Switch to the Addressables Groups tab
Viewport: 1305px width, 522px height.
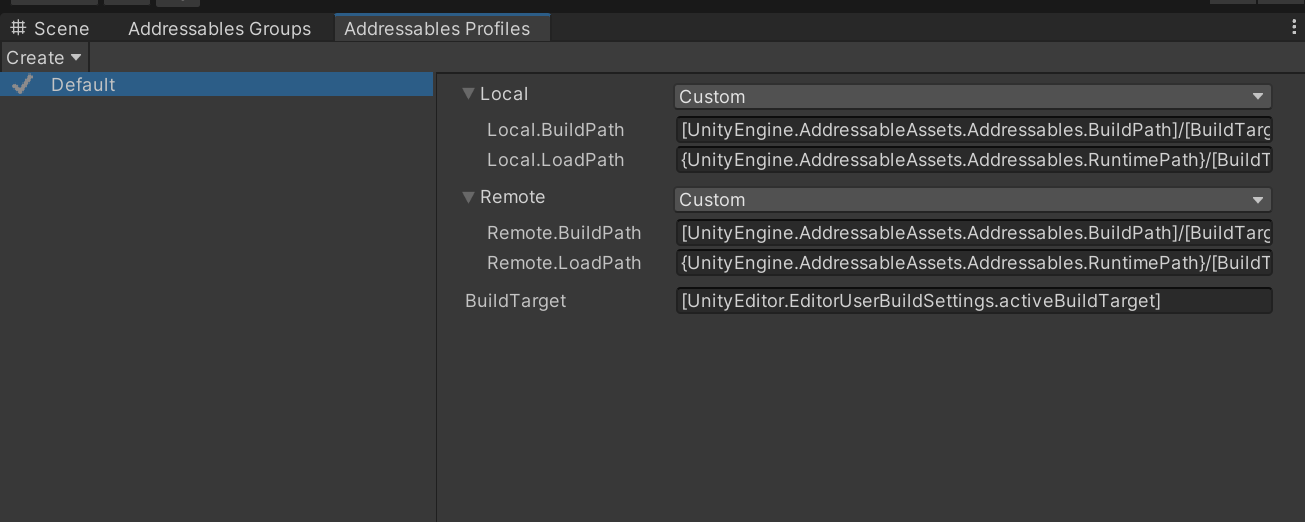pyautogui.click(x=219, y=29)
